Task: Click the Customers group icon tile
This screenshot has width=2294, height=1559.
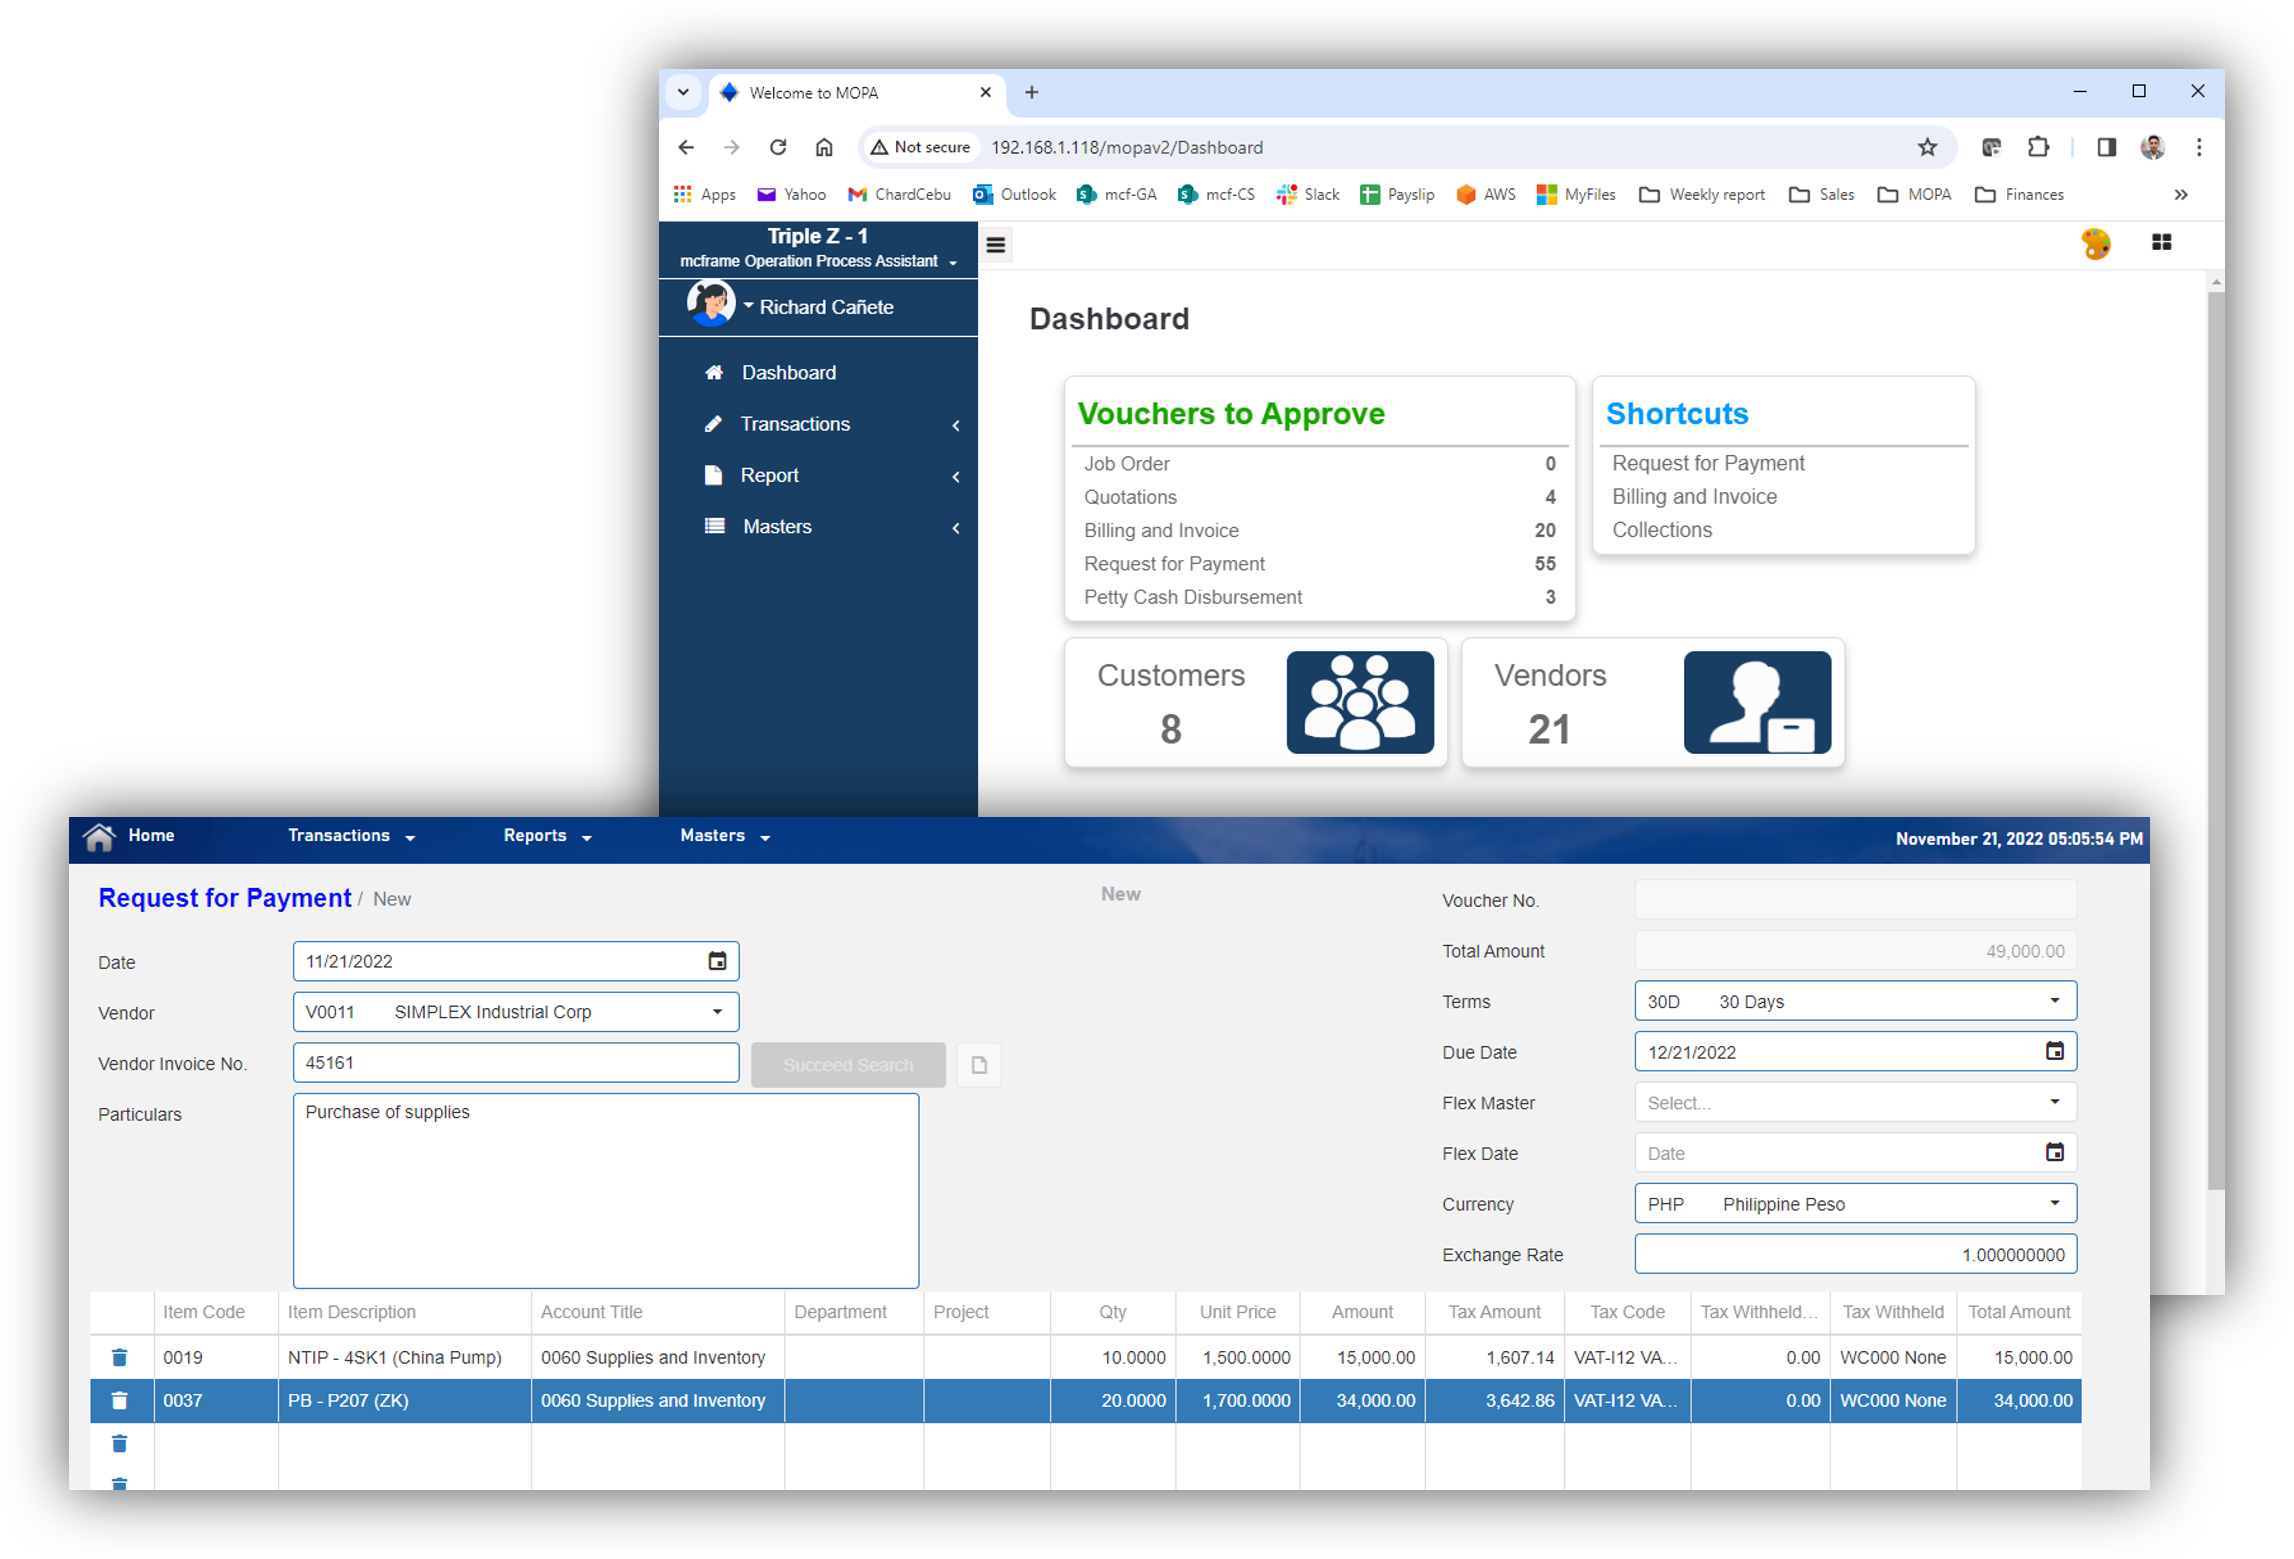Action: [x=1359, y=702]
